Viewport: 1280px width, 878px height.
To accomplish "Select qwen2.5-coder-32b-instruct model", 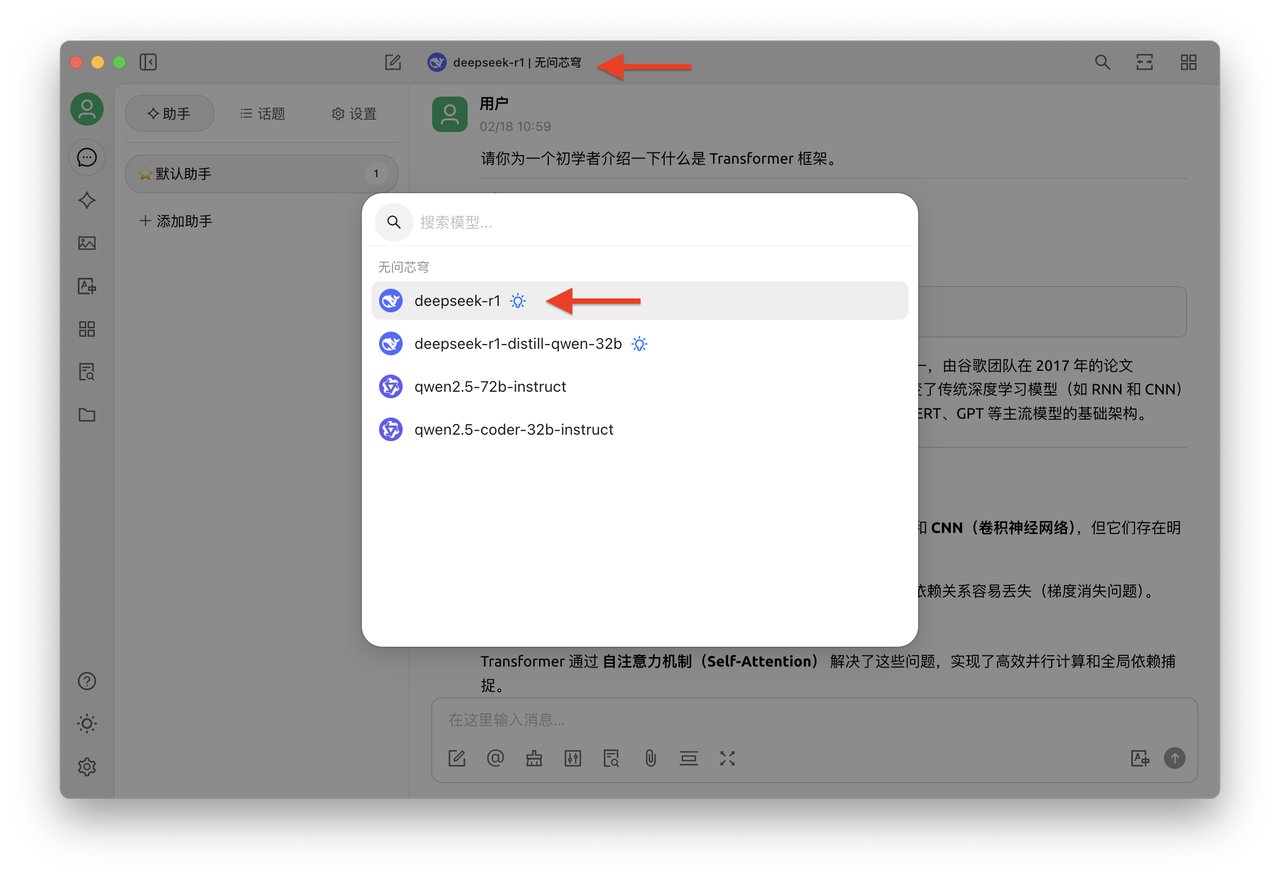I will (x=513, y=430).
